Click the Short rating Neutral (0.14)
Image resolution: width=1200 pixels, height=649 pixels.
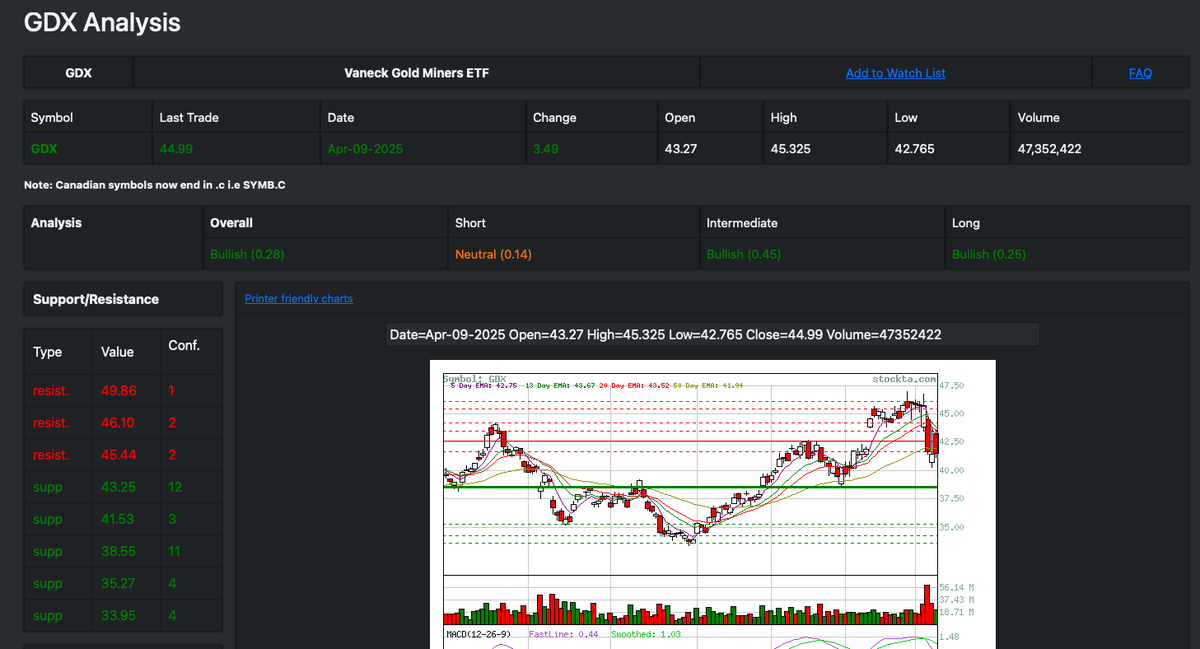coord(493,255)
